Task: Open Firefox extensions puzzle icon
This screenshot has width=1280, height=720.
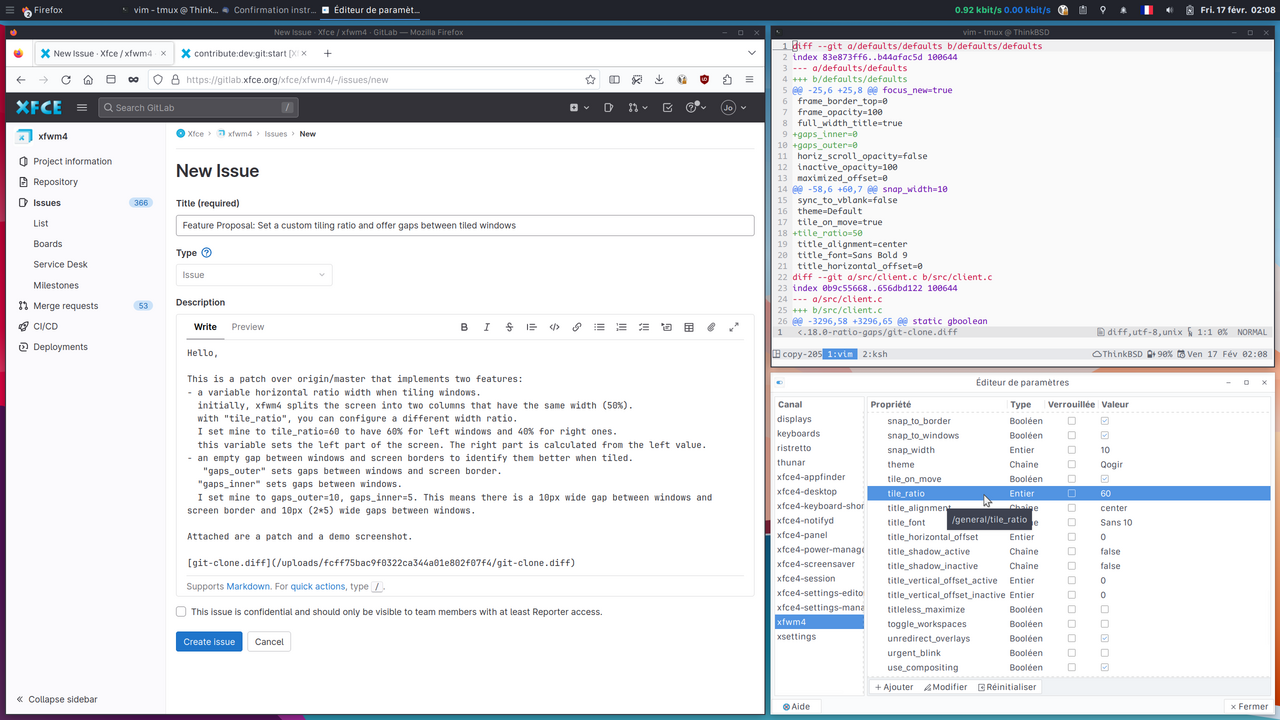Action: [x=727, y=80]
